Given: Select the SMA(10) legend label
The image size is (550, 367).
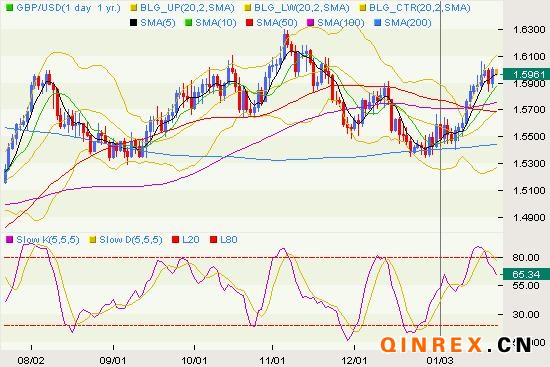Looking at the screenshot, I should click(x=216, y=23).
